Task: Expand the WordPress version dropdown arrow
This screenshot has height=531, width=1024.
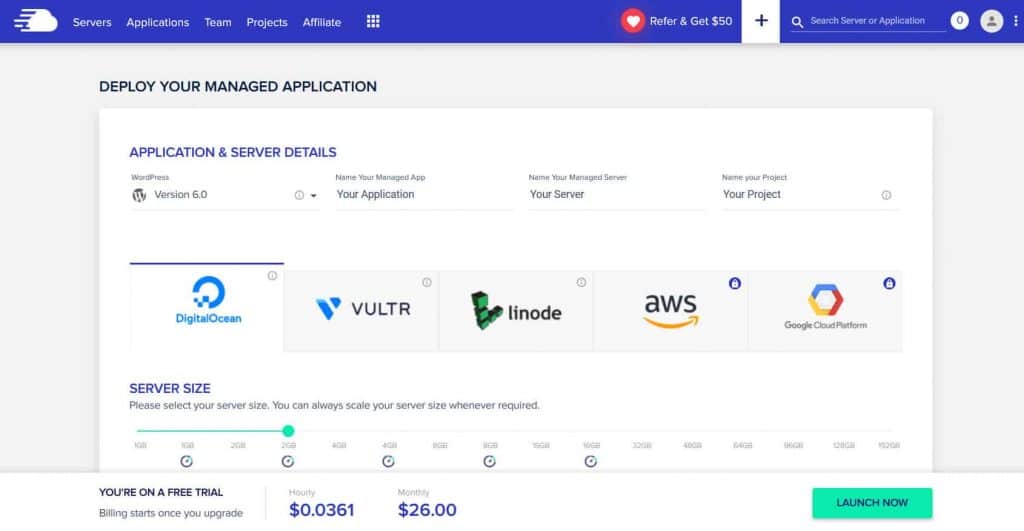Action: point(313,196)
